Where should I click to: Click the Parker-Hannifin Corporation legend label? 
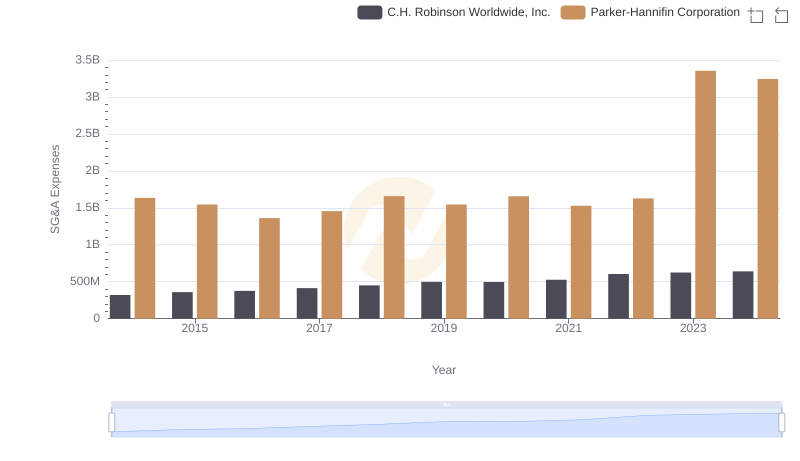click(x=665, y=12)
